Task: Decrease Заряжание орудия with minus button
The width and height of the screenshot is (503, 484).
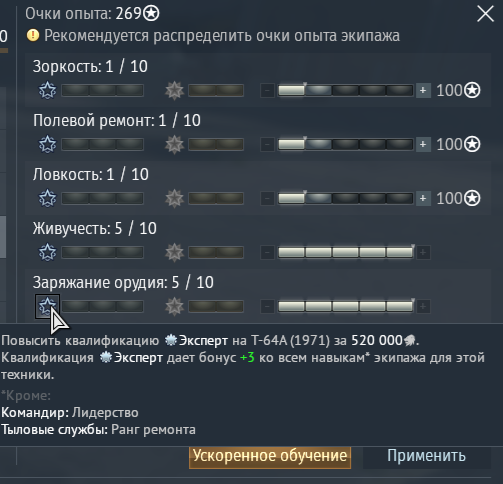Action: tap(267, 306)
